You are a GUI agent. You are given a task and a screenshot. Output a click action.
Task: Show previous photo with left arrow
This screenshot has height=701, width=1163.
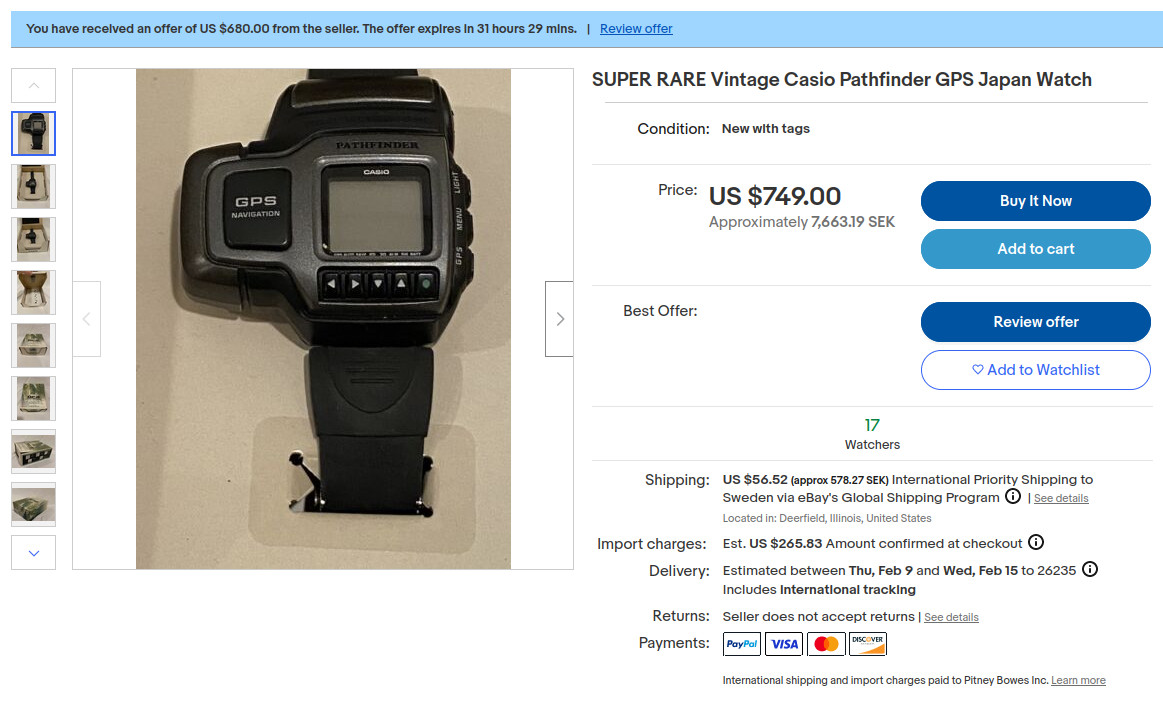point(87,319)
